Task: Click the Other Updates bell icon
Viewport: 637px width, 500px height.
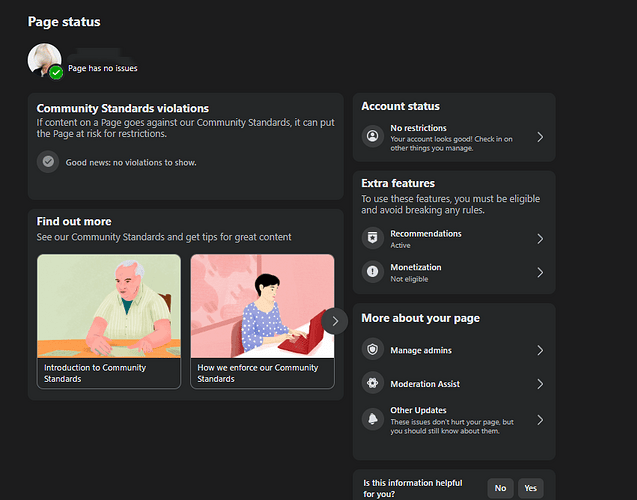Action: click(x=372, y=419)
